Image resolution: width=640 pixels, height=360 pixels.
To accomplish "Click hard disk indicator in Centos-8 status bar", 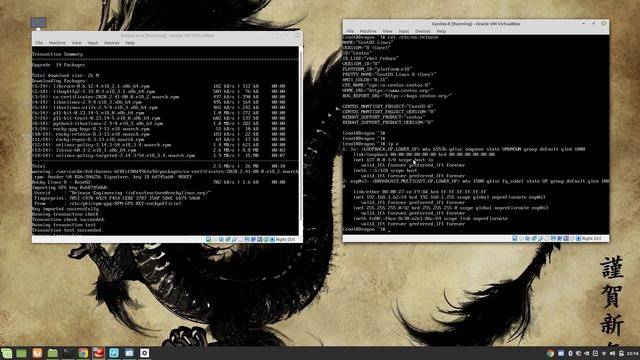I will pyautogui.click(x=515, y=238).
